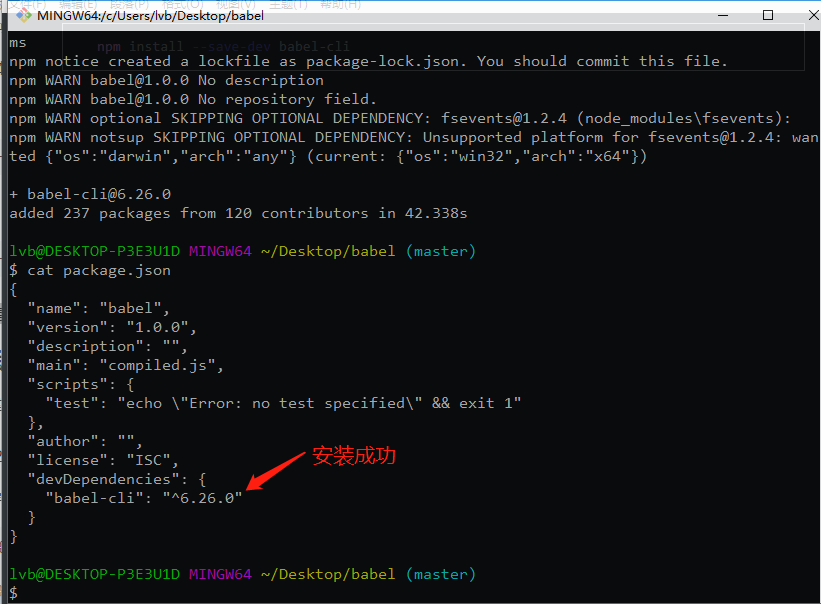The height and width of the screenshot is (604, 821).
Task: Click '(master)' branch in the last prompt
Action: [x=441, y=574]
